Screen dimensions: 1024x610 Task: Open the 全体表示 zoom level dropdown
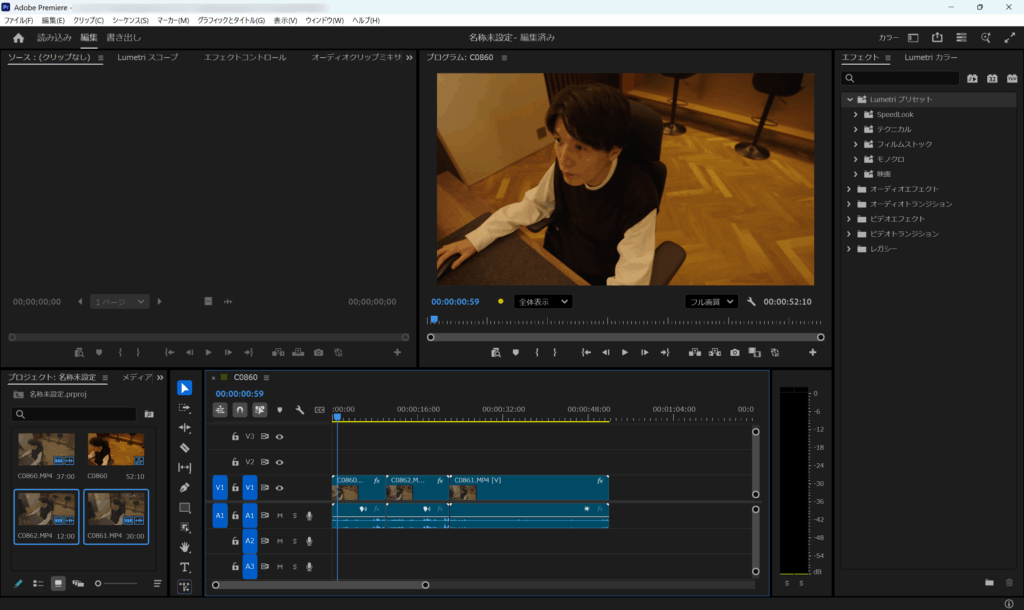coord(543,301)
